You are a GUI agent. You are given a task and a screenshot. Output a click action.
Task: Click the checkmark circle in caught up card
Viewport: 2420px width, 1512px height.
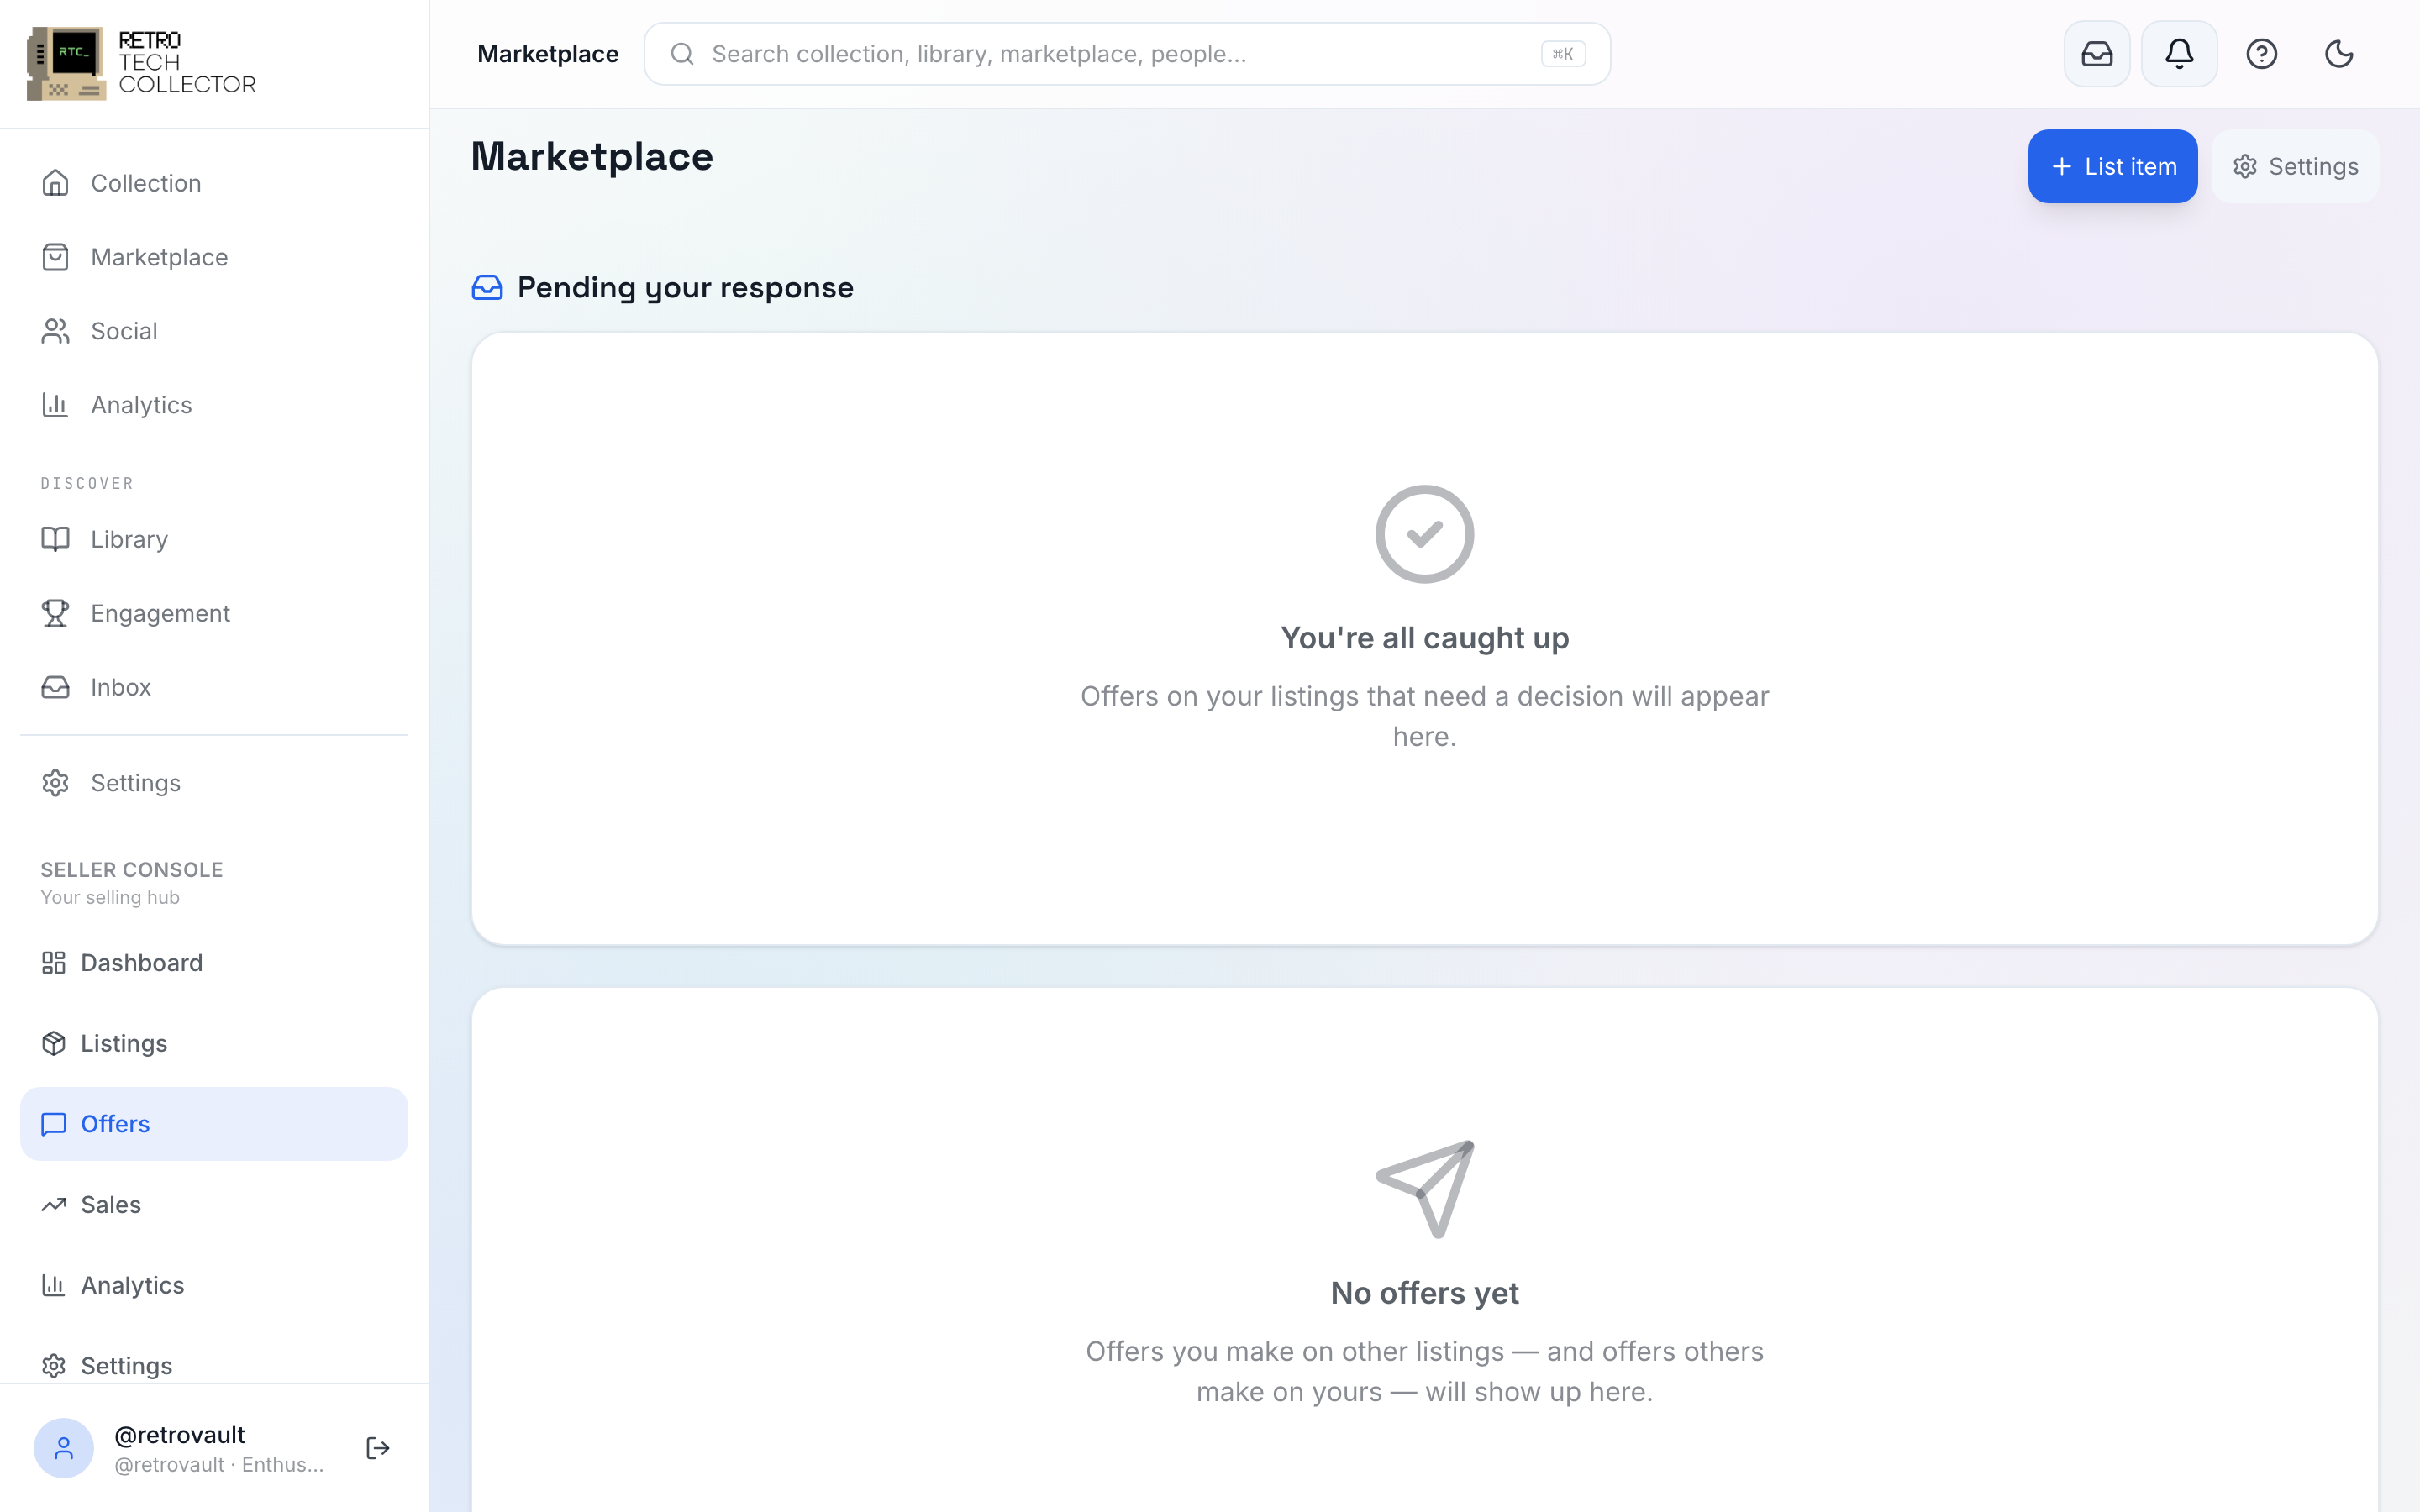[1424, 534]
